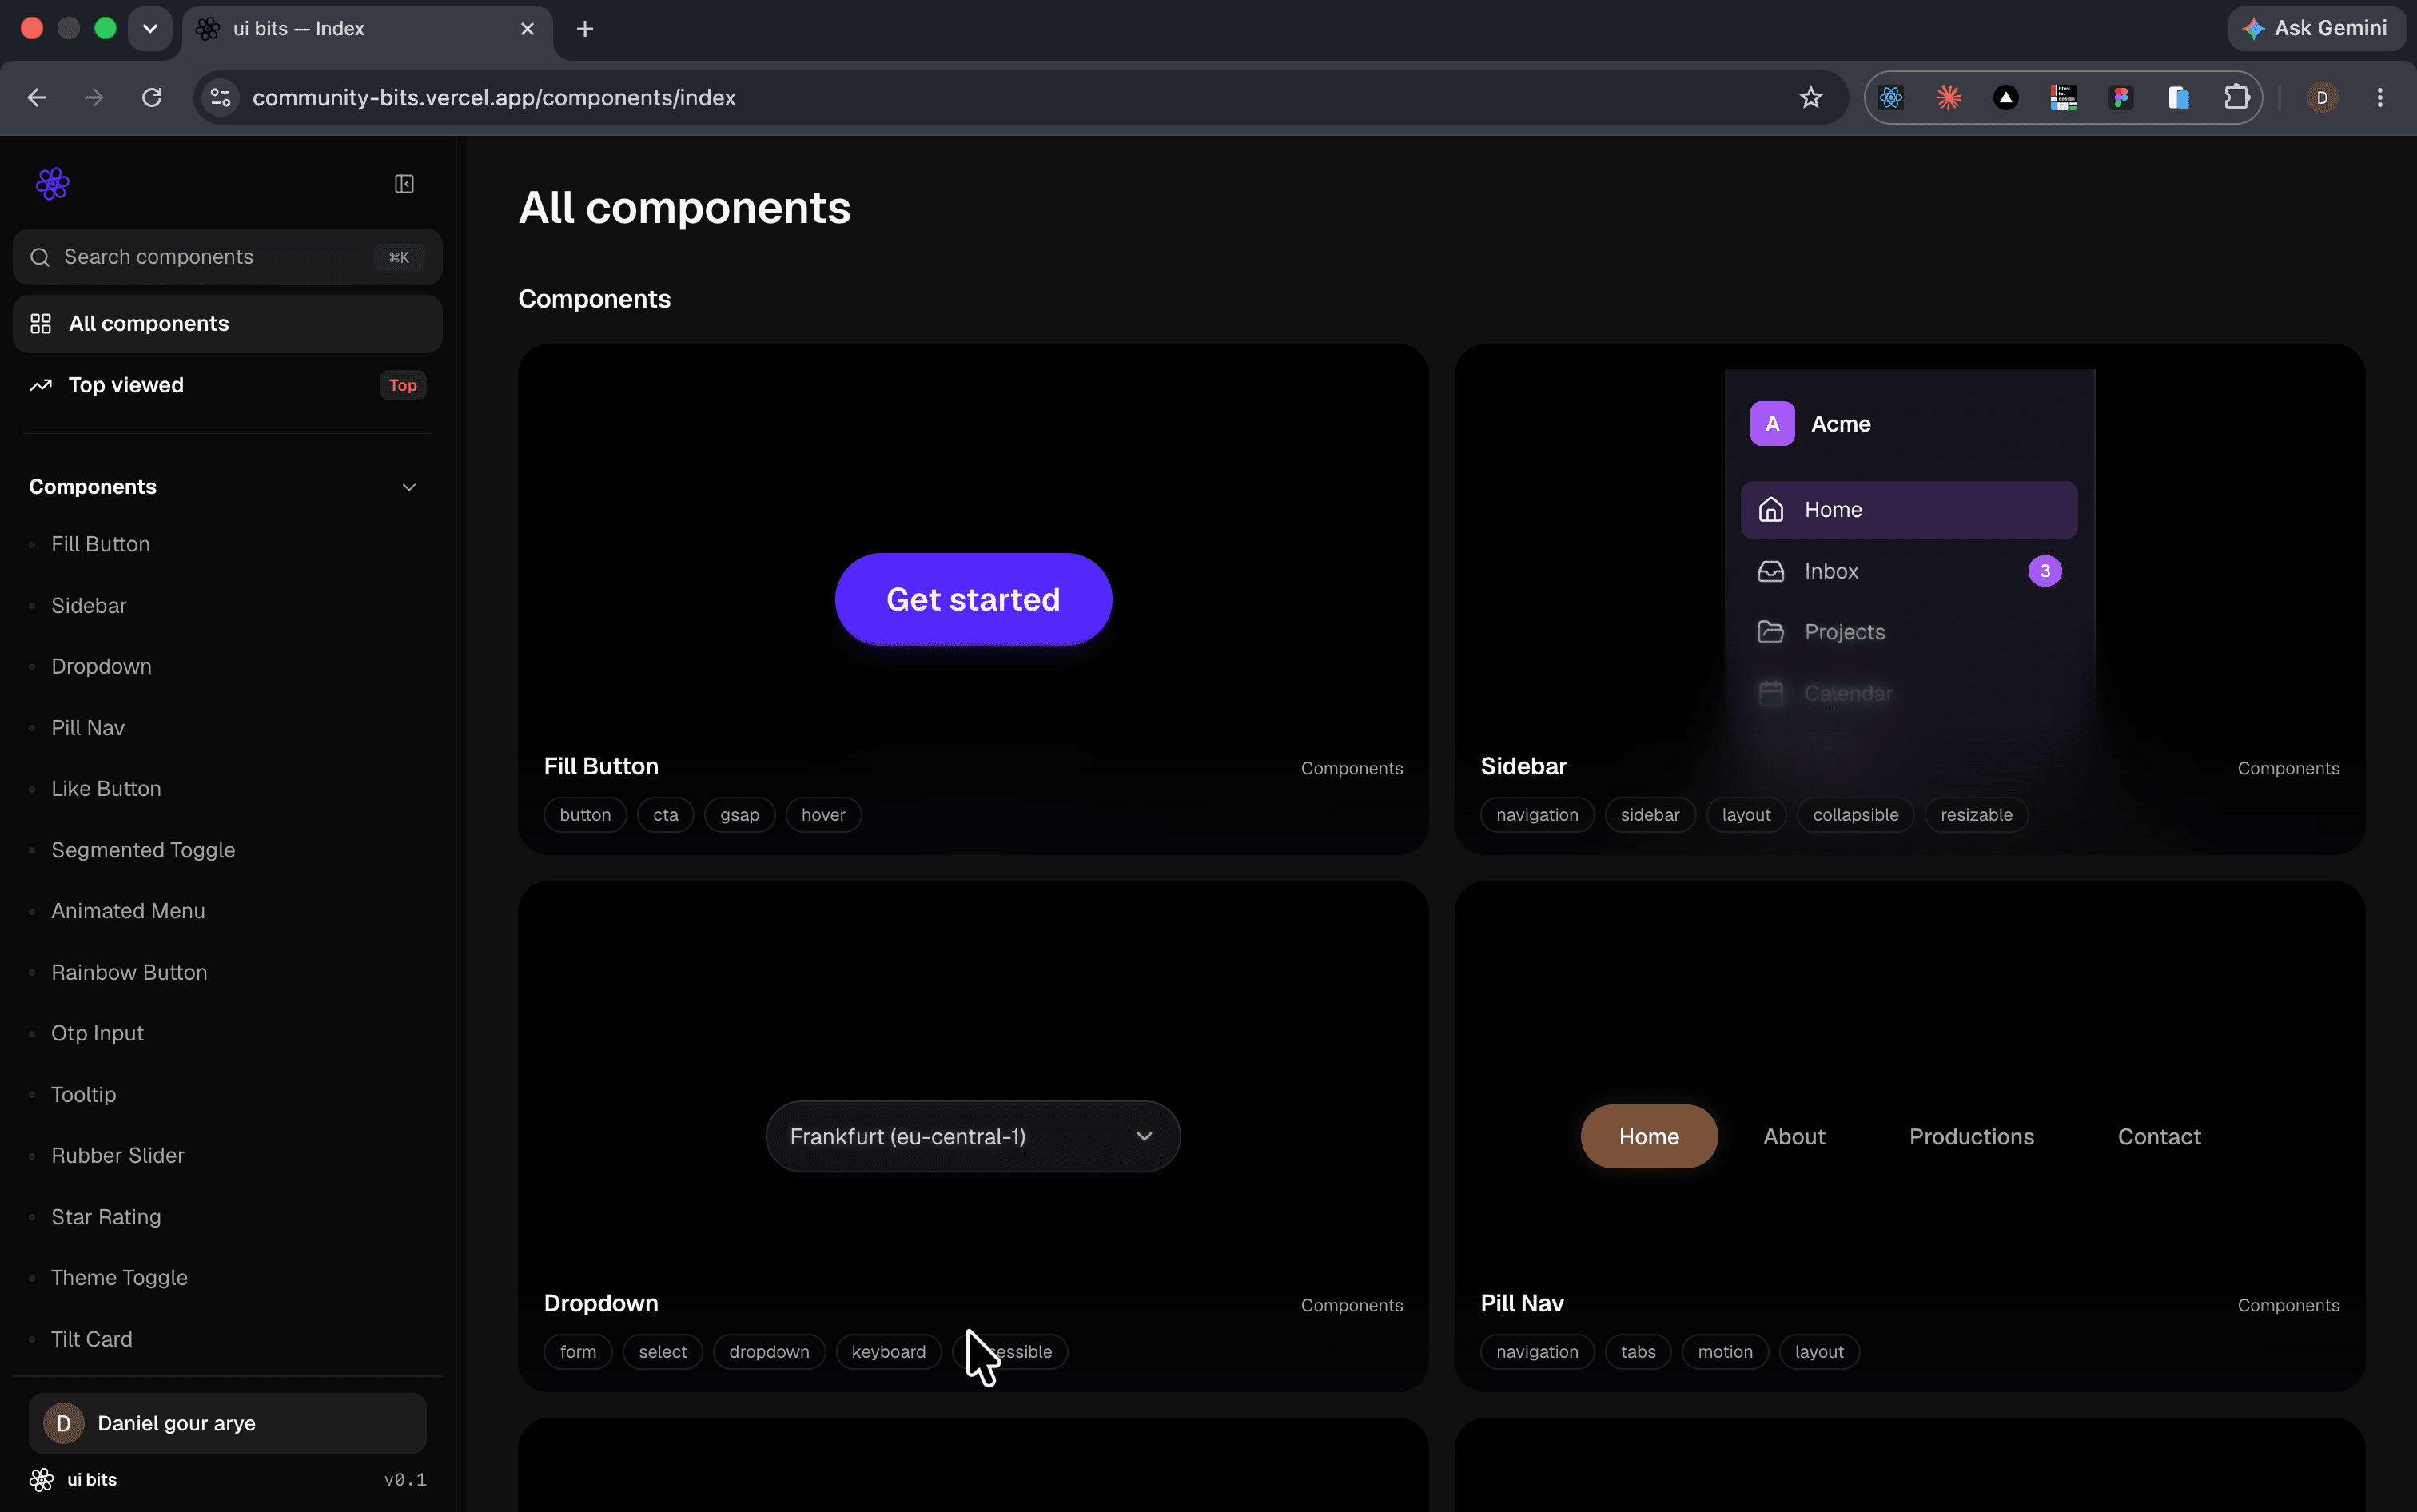Click the Projects folder icon in preview
The image size is (2417, 1512).
tap(1770, 632)
